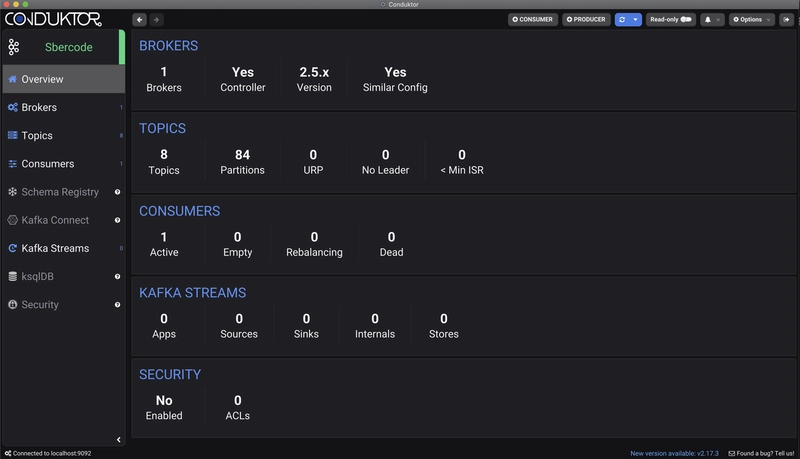Image resolution: width=800 pixels, height=459 pixels.
Task: Open the Consumers section in sidebar
Action: click(63, 164)
